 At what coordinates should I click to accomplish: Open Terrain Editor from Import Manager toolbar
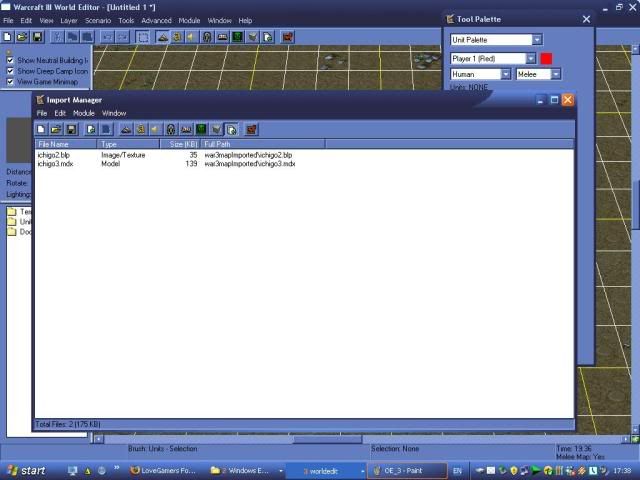[x=126, y=129]
